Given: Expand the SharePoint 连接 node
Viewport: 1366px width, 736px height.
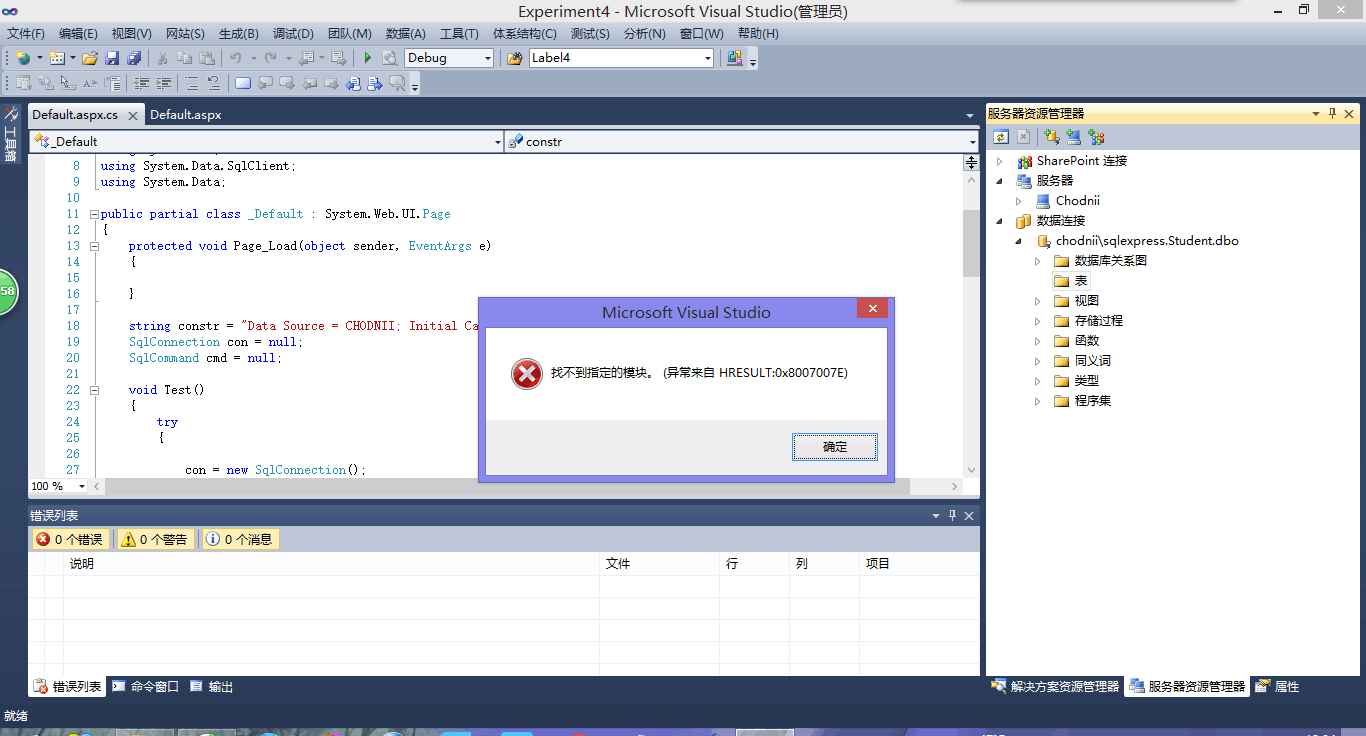Looking at the screenshot, I should point(1000,161).
